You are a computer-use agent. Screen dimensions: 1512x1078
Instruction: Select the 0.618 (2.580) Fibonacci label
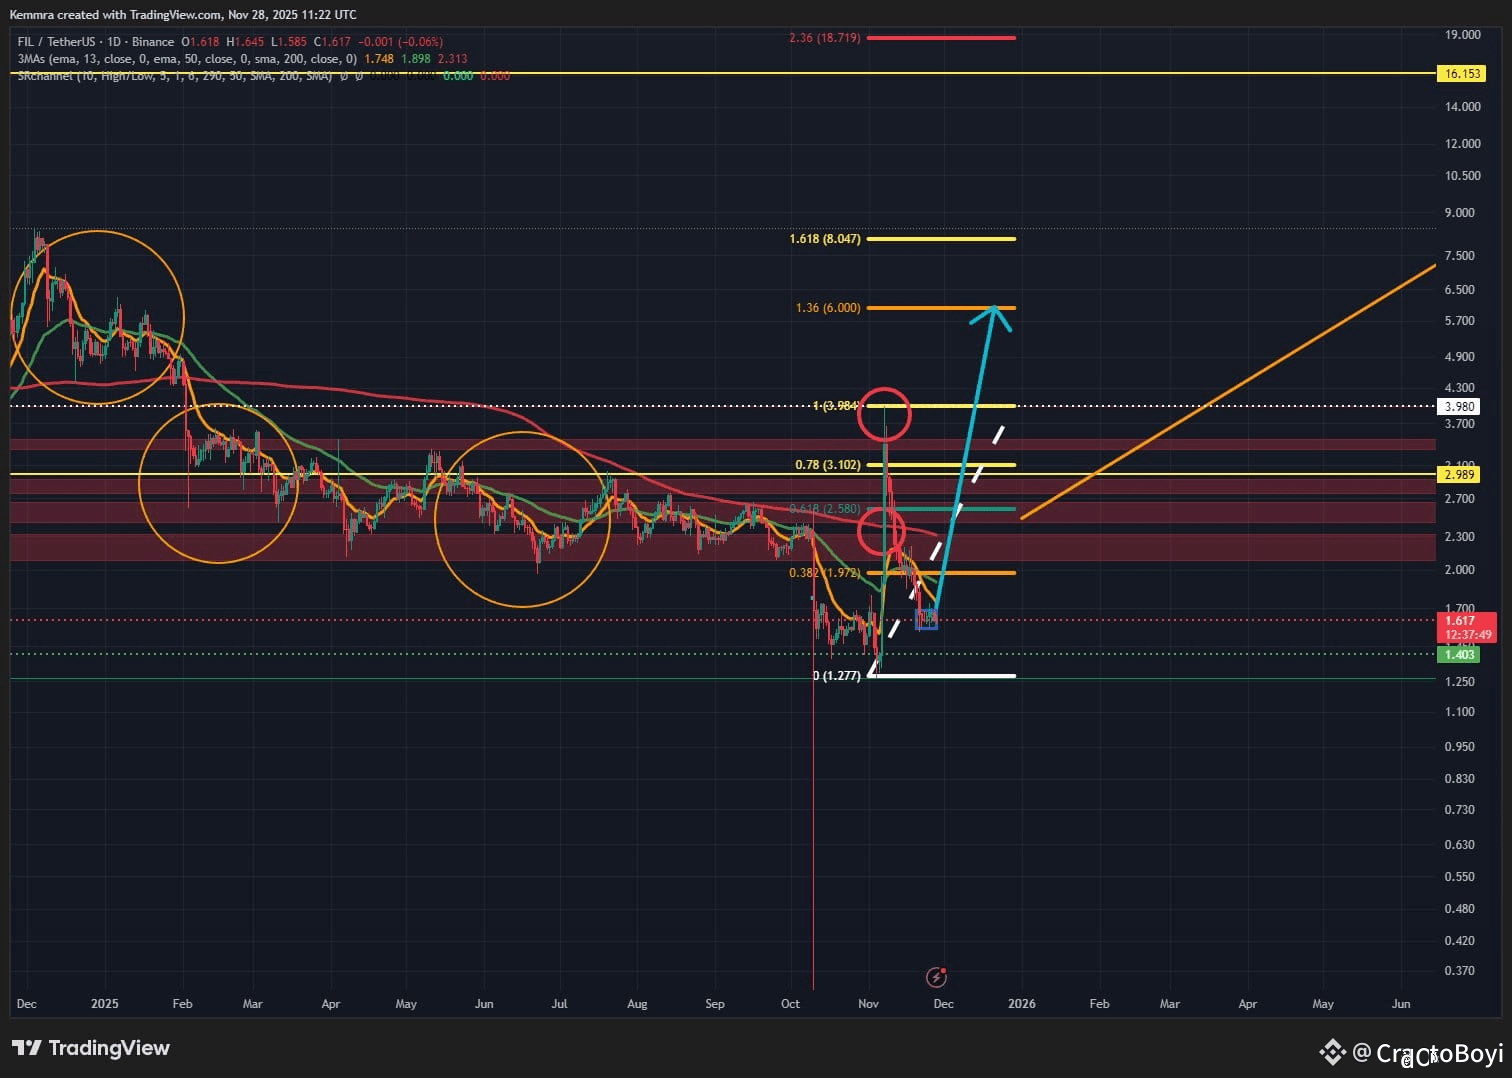click(825, 509)
